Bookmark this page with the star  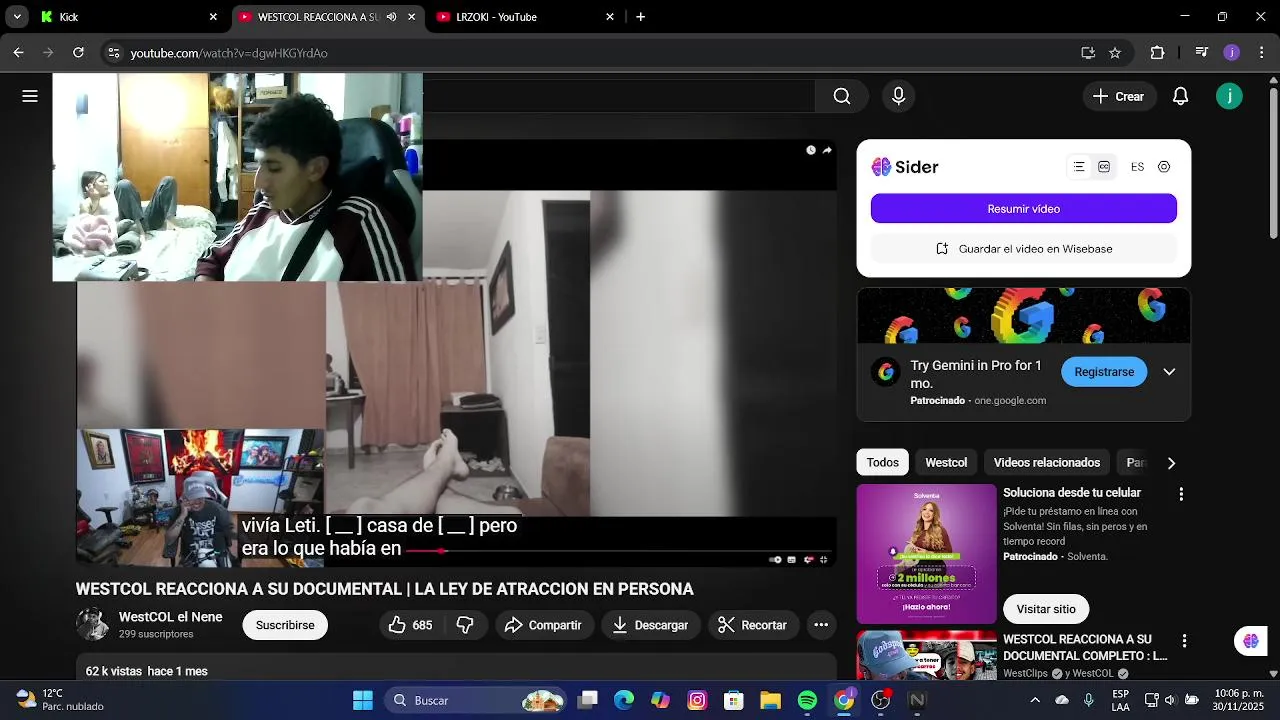pos(1115,53)
